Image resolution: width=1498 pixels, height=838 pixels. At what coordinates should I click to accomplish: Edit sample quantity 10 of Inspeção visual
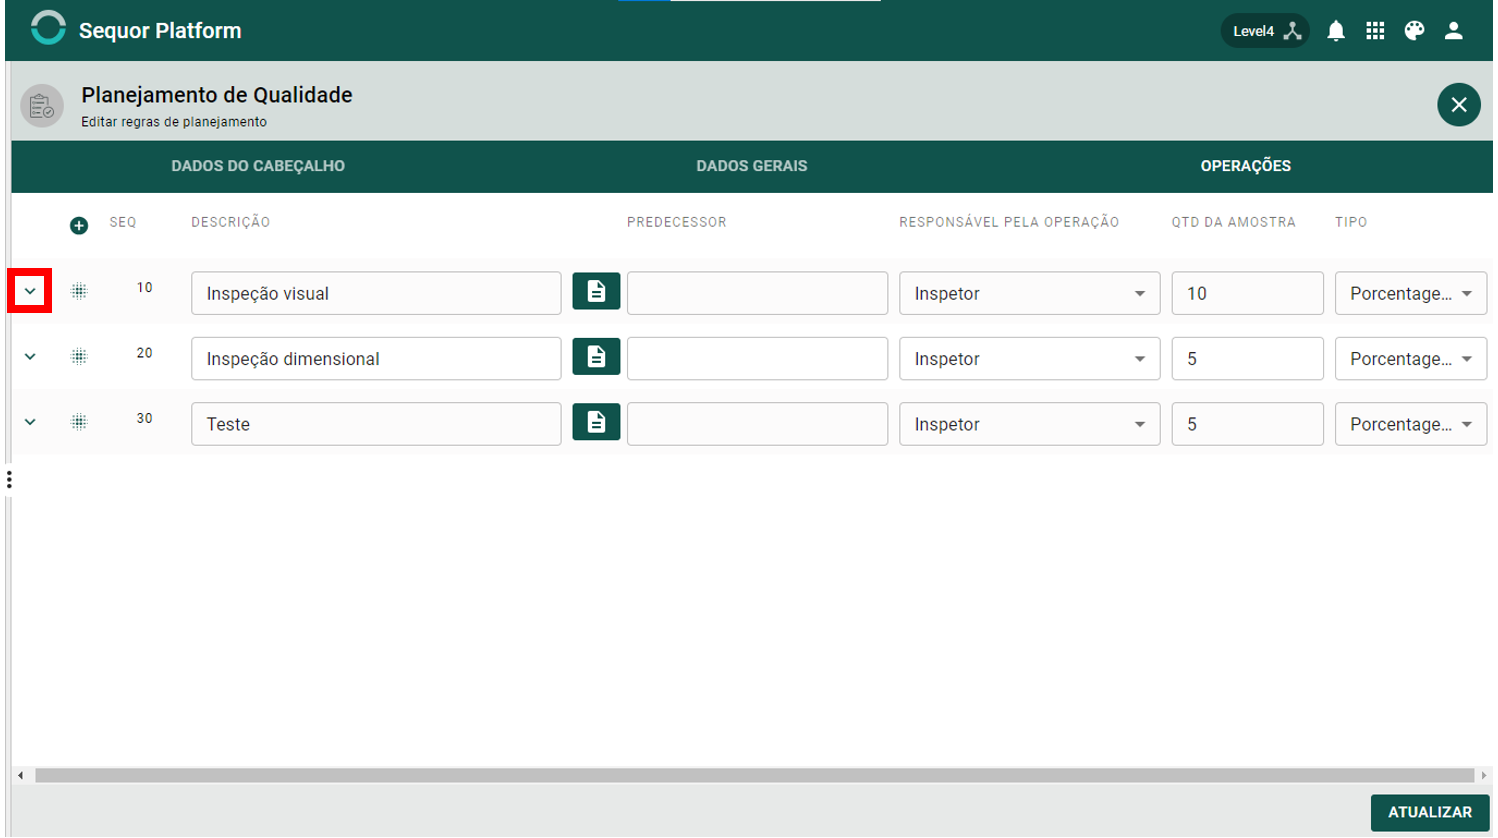coord(1247,293)
